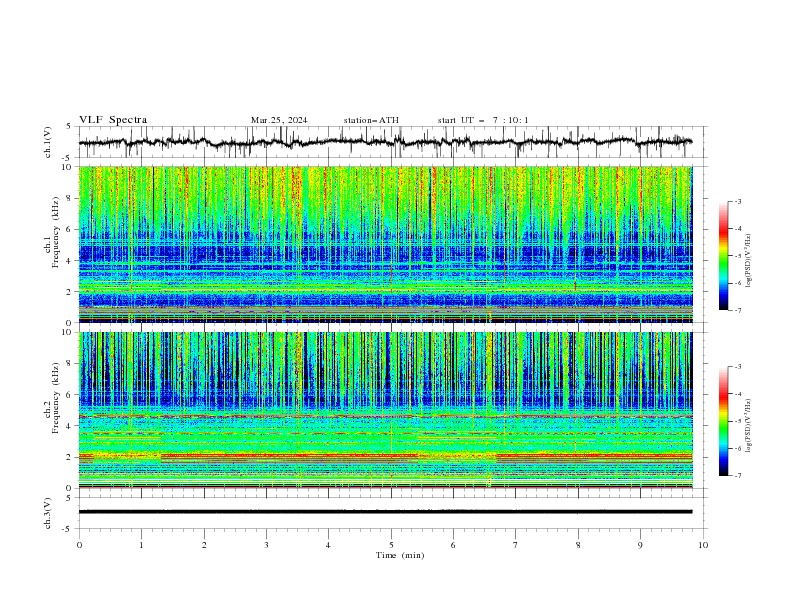Click the "6" frequency tick of ch.1 spectrogram
Image resolution: width=792 pixels, height=612 pixels.
(x=71, y=229)
